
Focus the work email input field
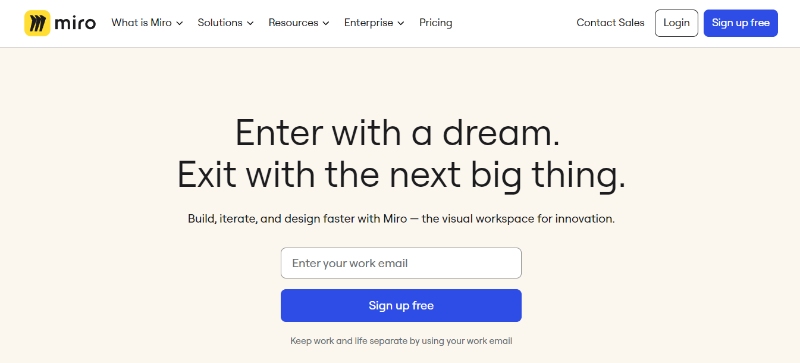click(x=401, y=263)
